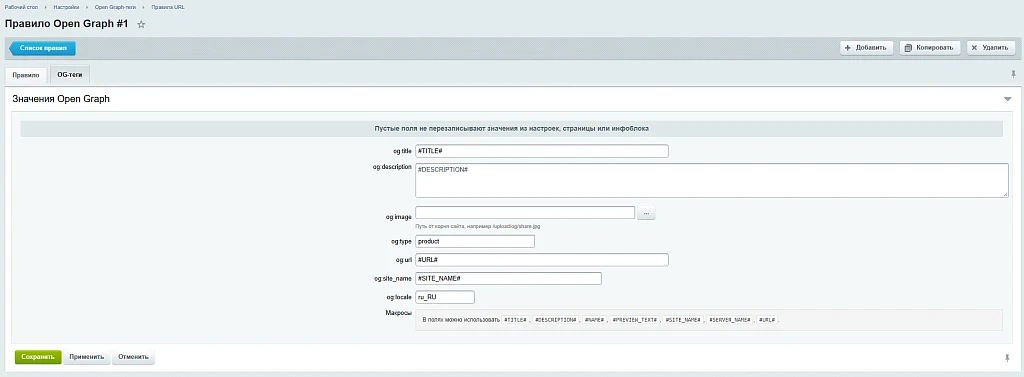Click the Копировать button
1024x377 pixels.
click(x=931, y=48)
